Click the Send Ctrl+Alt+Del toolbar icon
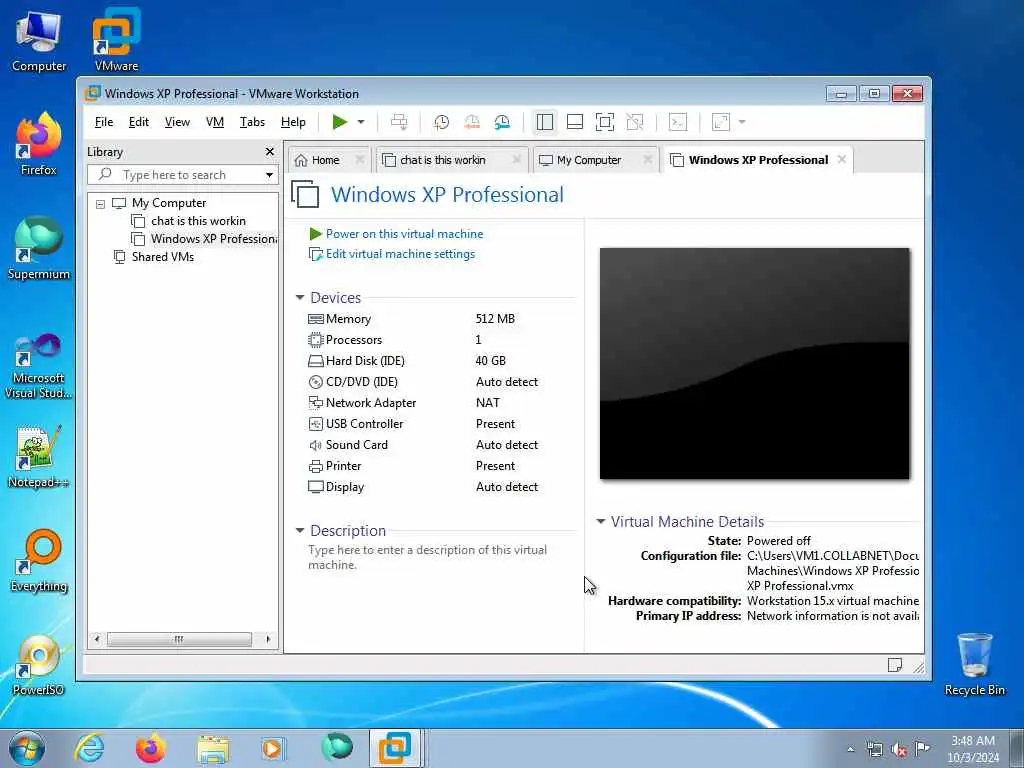1024x768 pixels. (x=399, y=122)
